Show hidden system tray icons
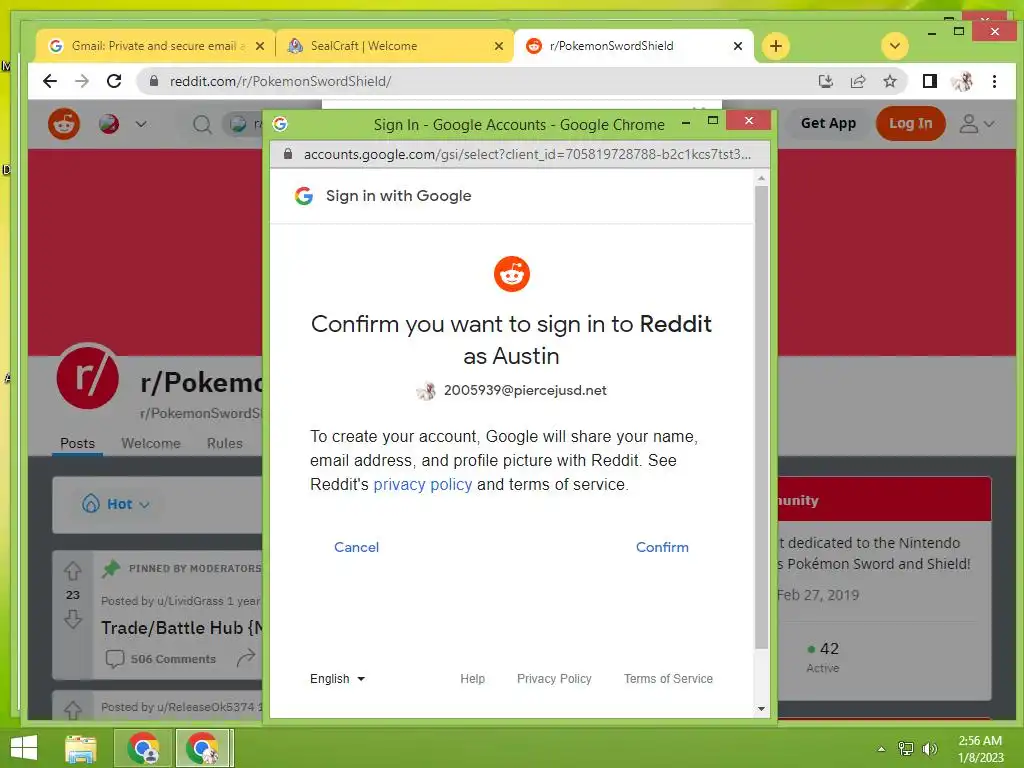Screen dimensions: 1024x768 [x=882, y=749]
